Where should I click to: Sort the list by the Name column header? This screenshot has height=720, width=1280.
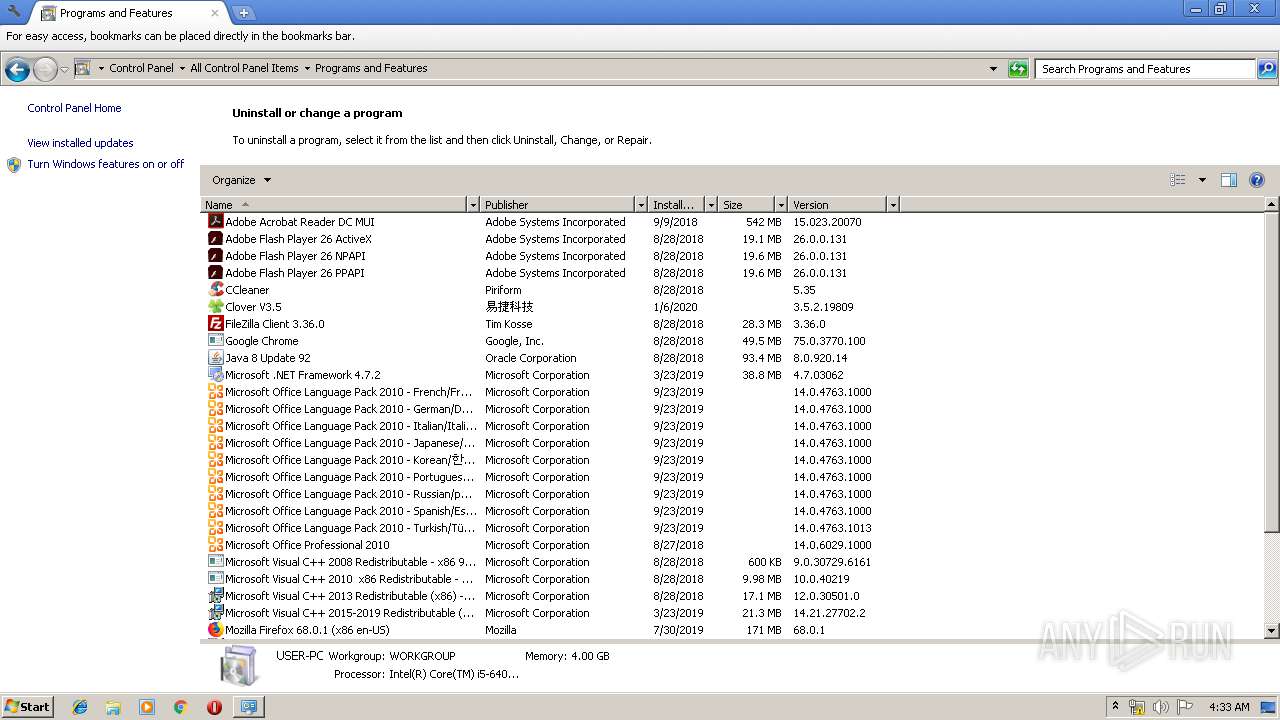click(335, 205)
